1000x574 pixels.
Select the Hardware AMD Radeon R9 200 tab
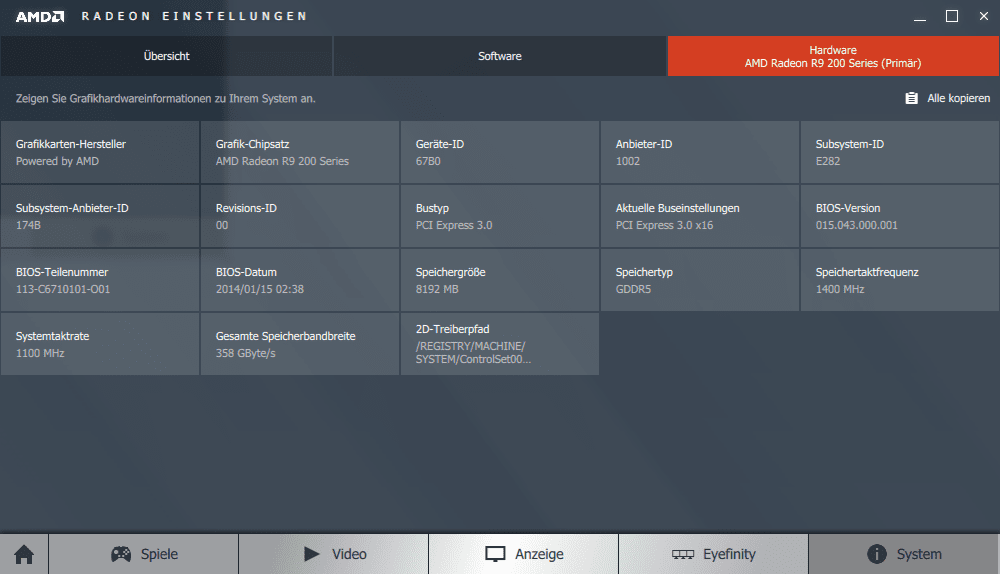point(833,56)
